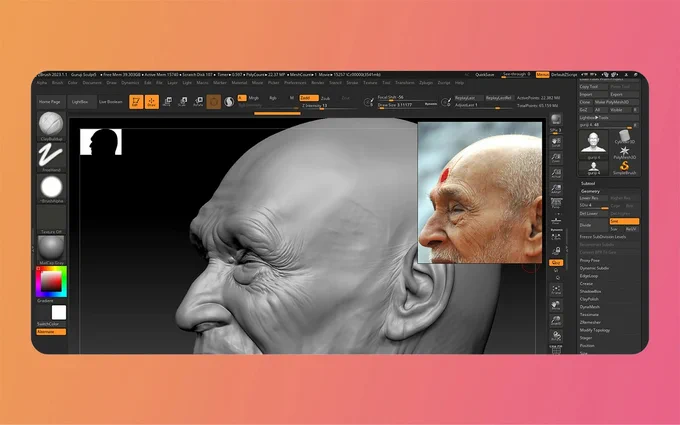680x425 pixels.
Task: Select the SimpleBrush tool
Action: tap(624, 168)
